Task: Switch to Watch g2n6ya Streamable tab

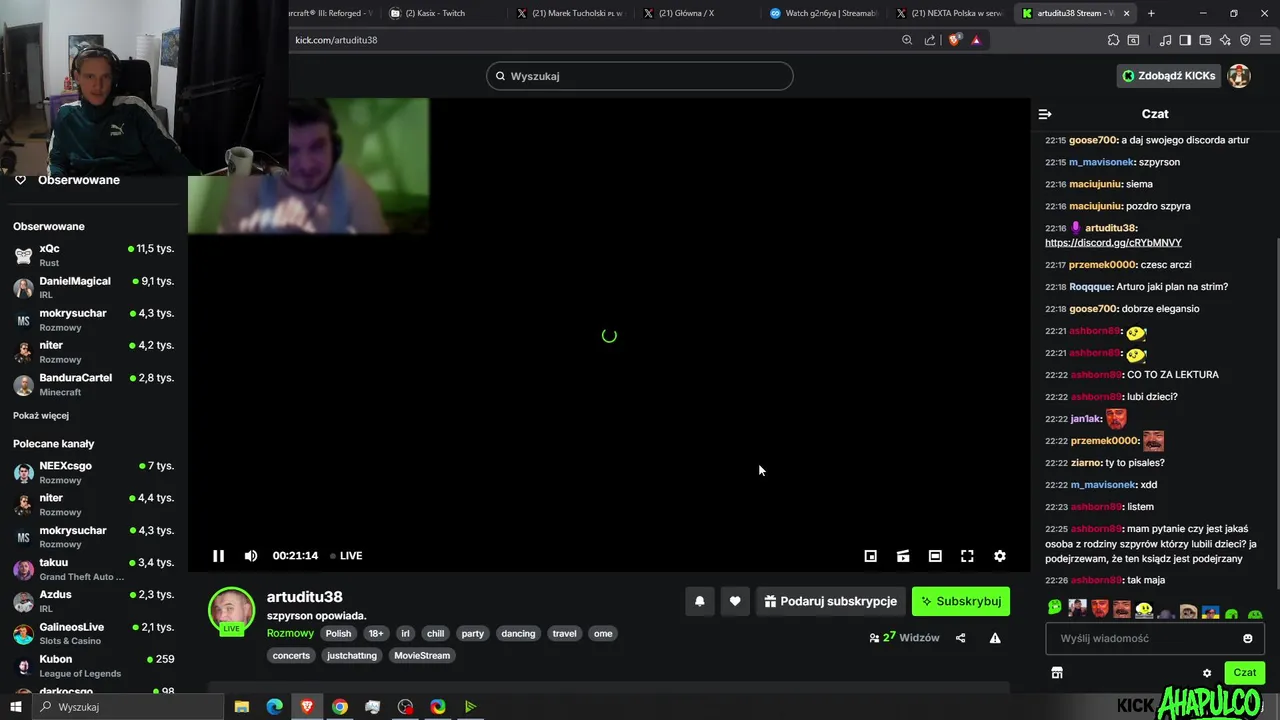Action: click(823, 13)
